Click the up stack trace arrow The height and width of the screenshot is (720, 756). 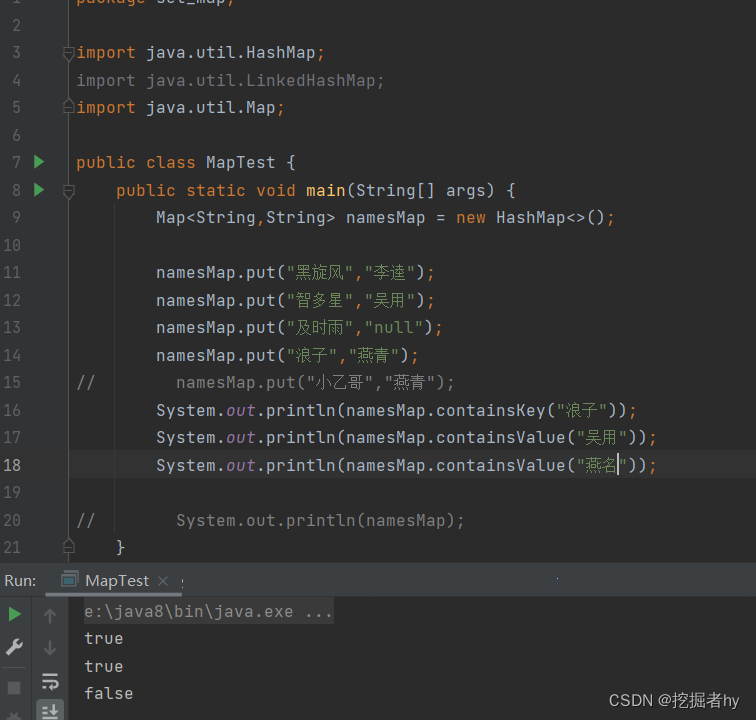(x=50, y=616)
